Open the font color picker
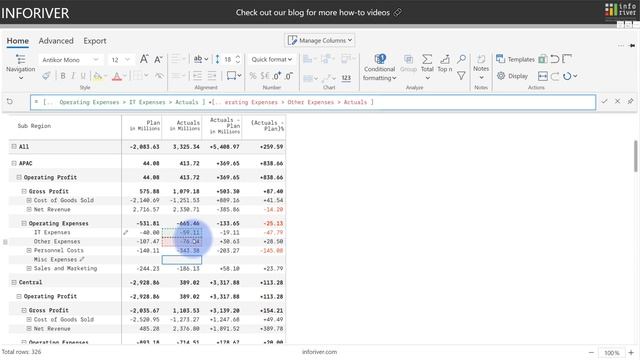640x360 pixels. point(119,76)
